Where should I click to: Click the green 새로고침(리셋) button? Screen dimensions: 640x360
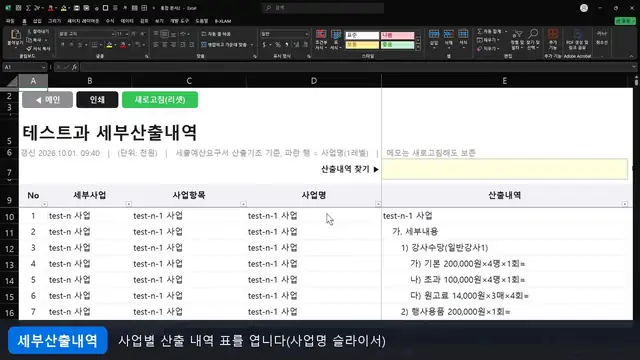[x=160, y=100]
